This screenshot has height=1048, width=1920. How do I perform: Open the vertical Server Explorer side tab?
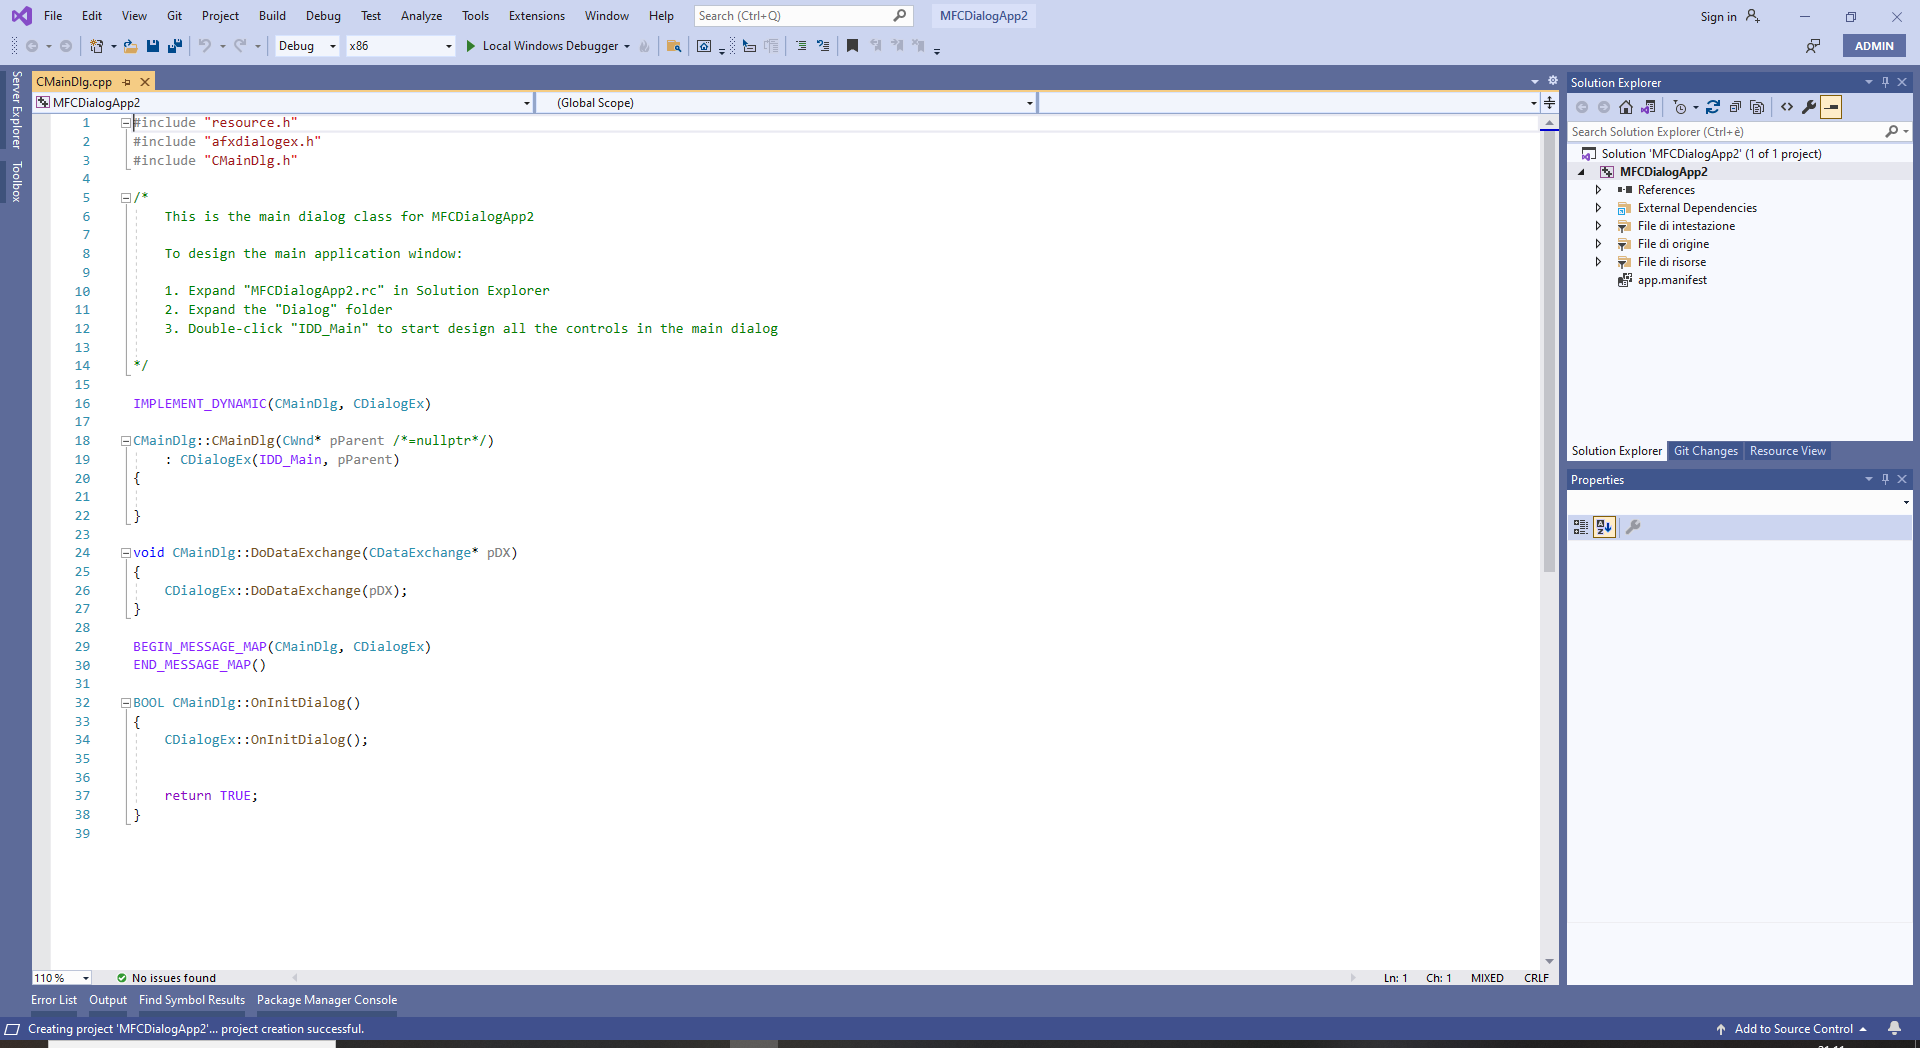(x=16, y=110)
